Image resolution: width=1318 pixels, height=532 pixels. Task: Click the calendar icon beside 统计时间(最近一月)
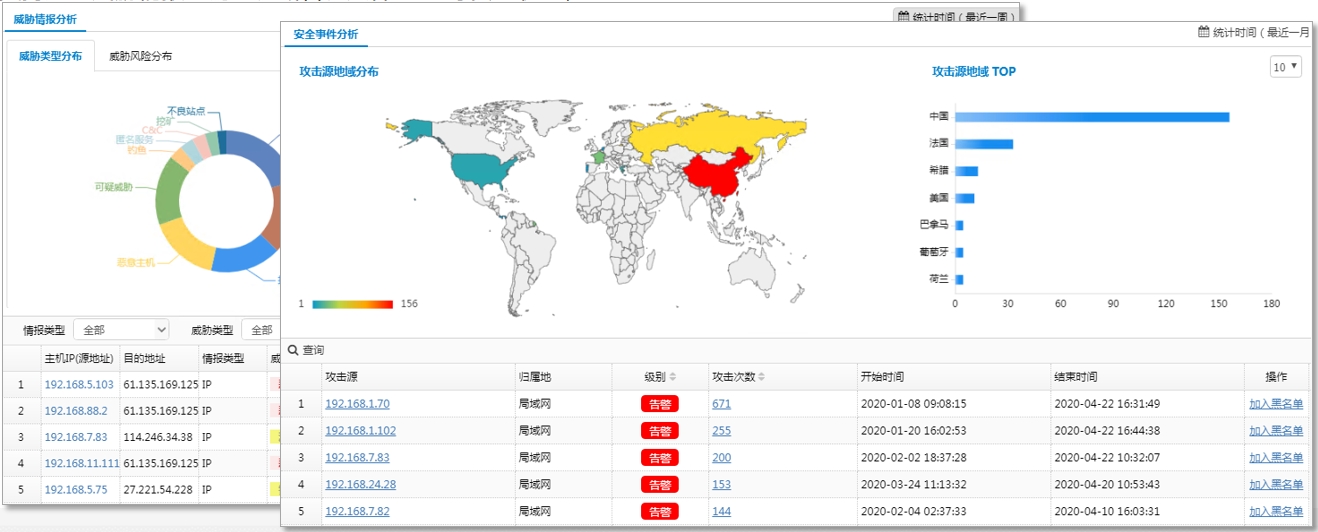1204,32
